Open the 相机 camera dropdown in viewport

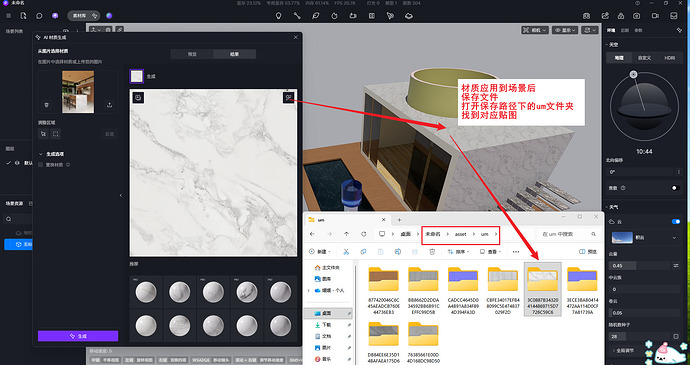(x=535, y=30)
